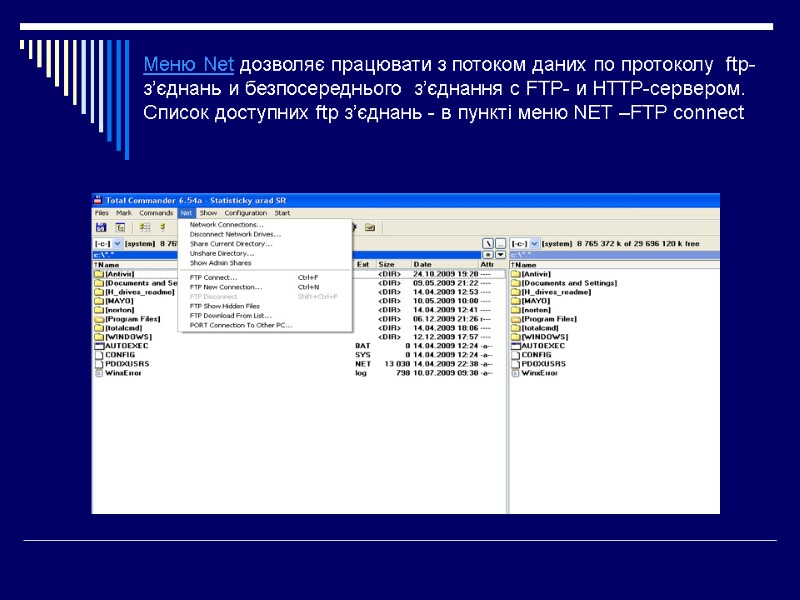
Task: Sort left panel by Name column header
Action: click(x=135, y=265)
